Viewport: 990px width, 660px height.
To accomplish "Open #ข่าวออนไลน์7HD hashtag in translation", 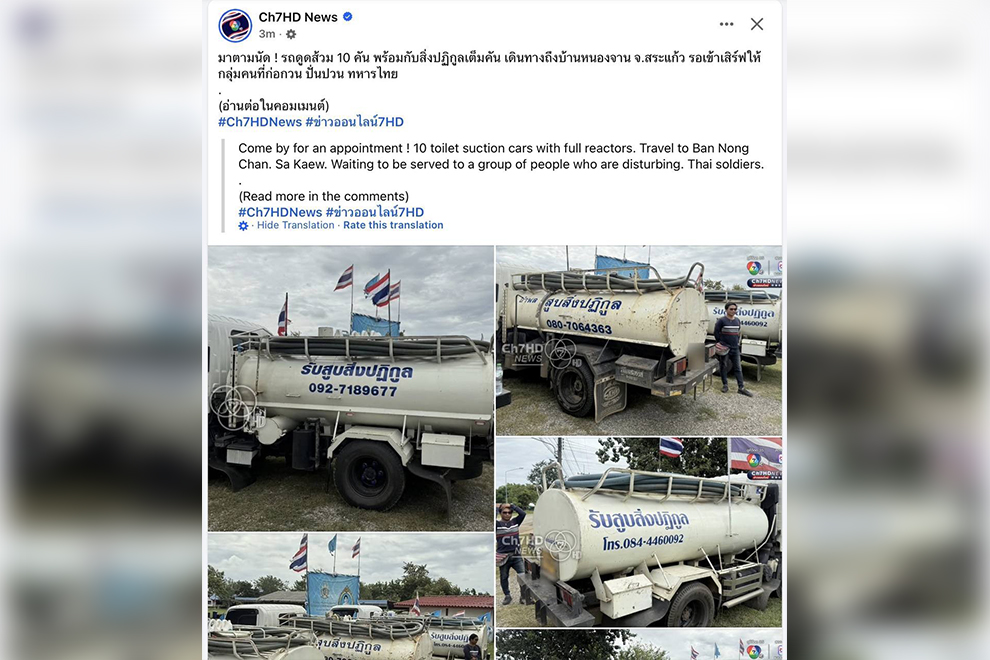I will tap(374, 212).
